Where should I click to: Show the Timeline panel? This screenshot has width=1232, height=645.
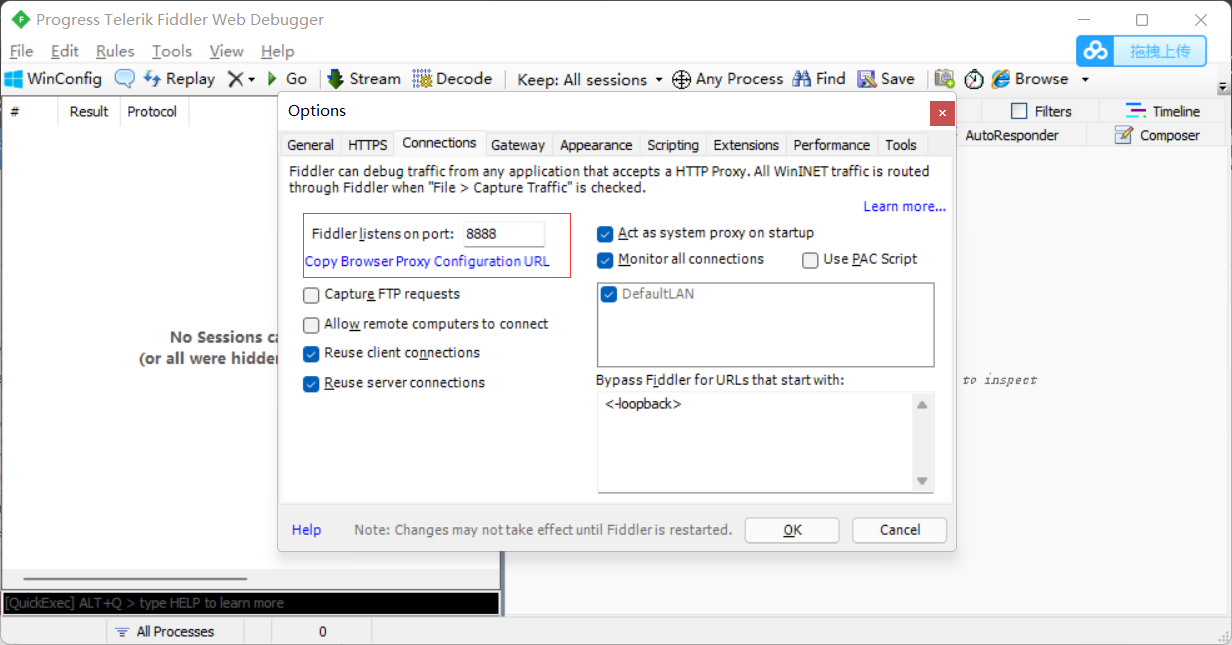(x=1163, y=111)
